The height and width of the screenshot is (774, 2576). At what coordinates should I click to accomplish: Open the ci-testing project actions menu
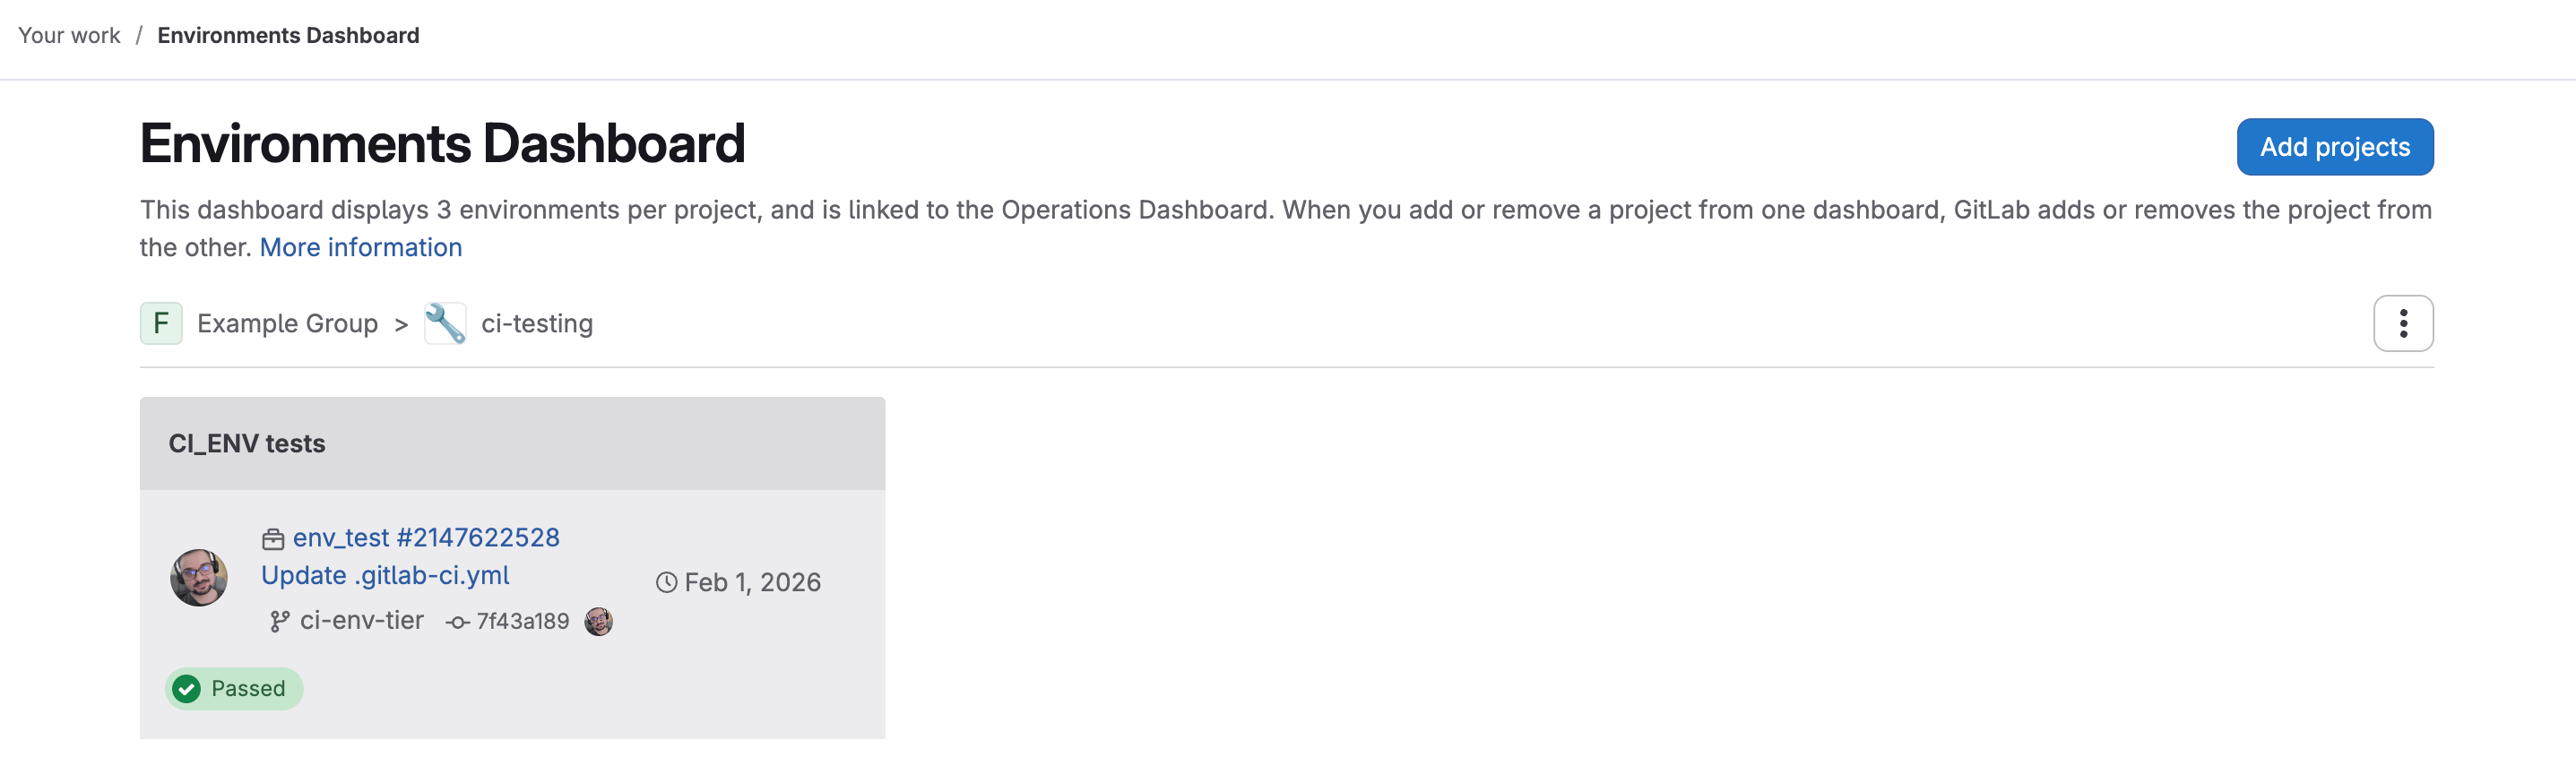pyautogui.click(x=2402, y=323)
